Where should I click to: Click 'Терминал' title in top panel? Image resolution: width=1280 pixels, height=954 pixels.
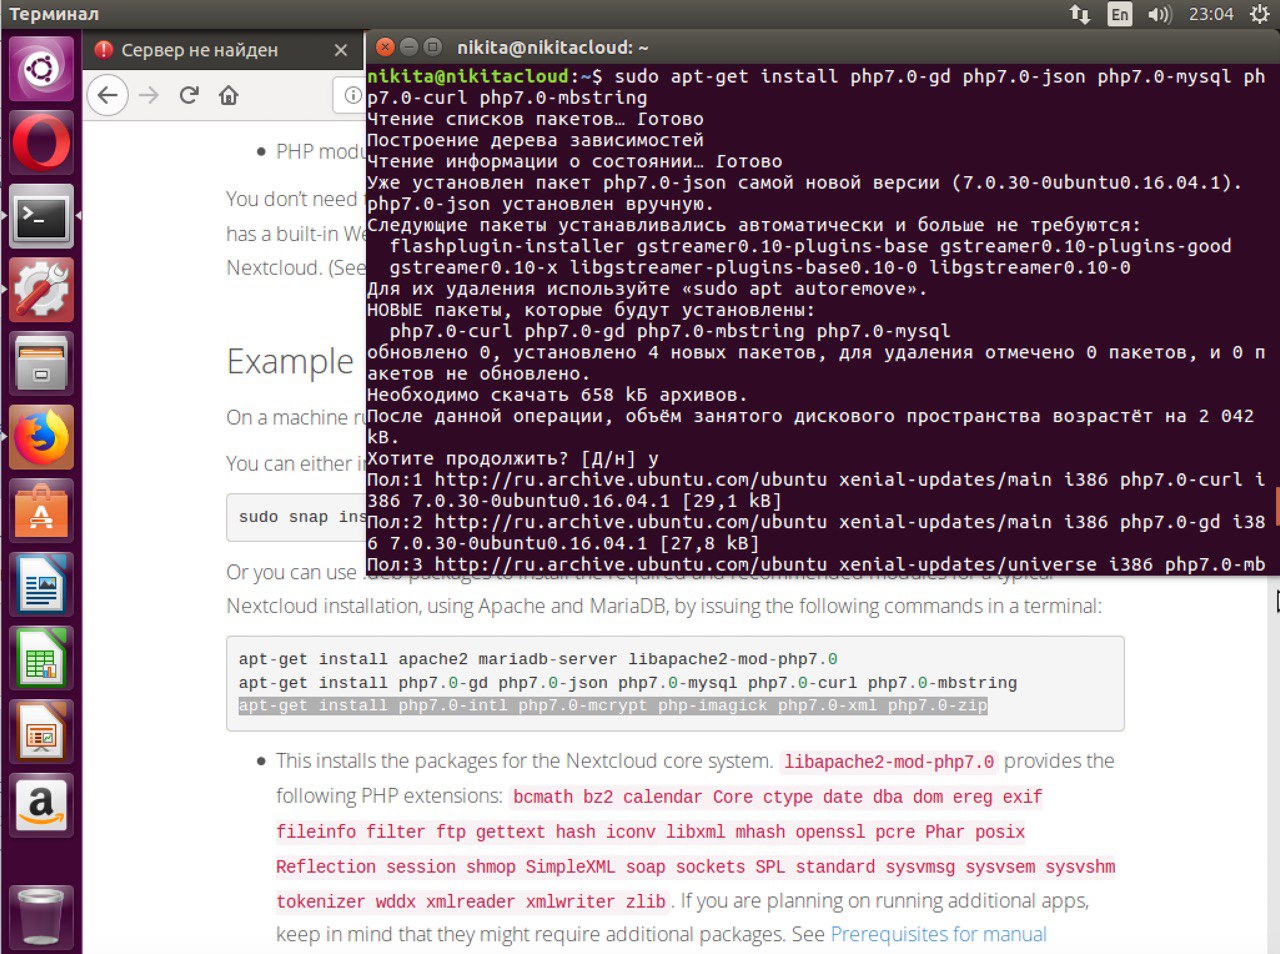[54, 14]
